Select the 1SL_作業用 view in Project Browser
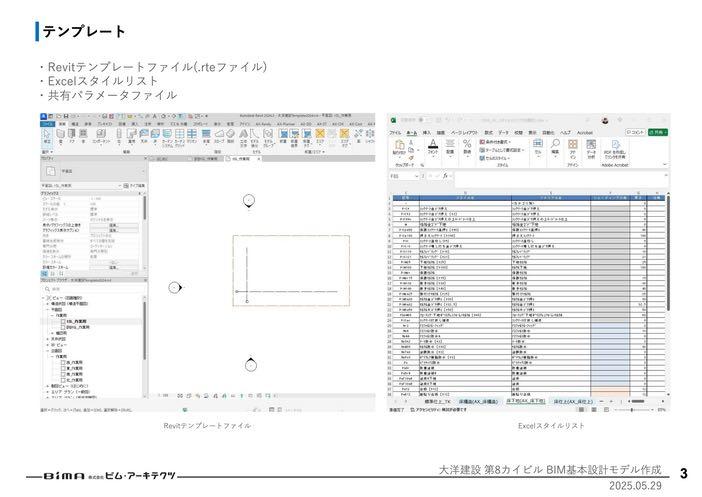Viewport: 702px width, 497px height. point(76,321)
